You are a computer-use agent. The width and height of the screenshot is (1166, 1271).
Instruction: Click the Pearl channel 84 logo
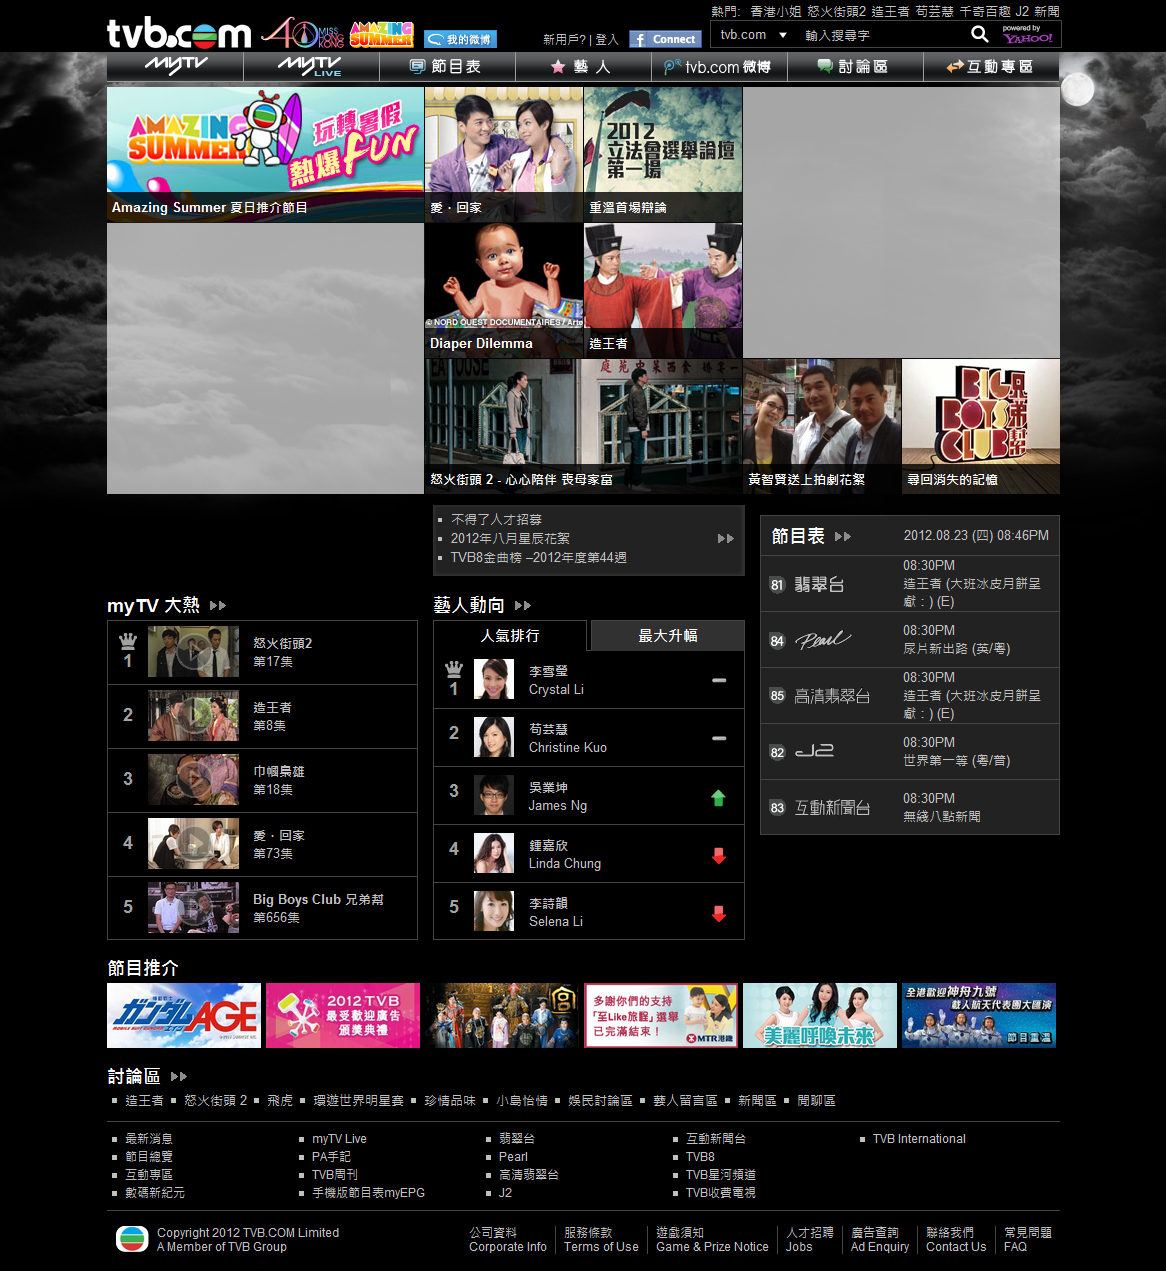(822, 640)
